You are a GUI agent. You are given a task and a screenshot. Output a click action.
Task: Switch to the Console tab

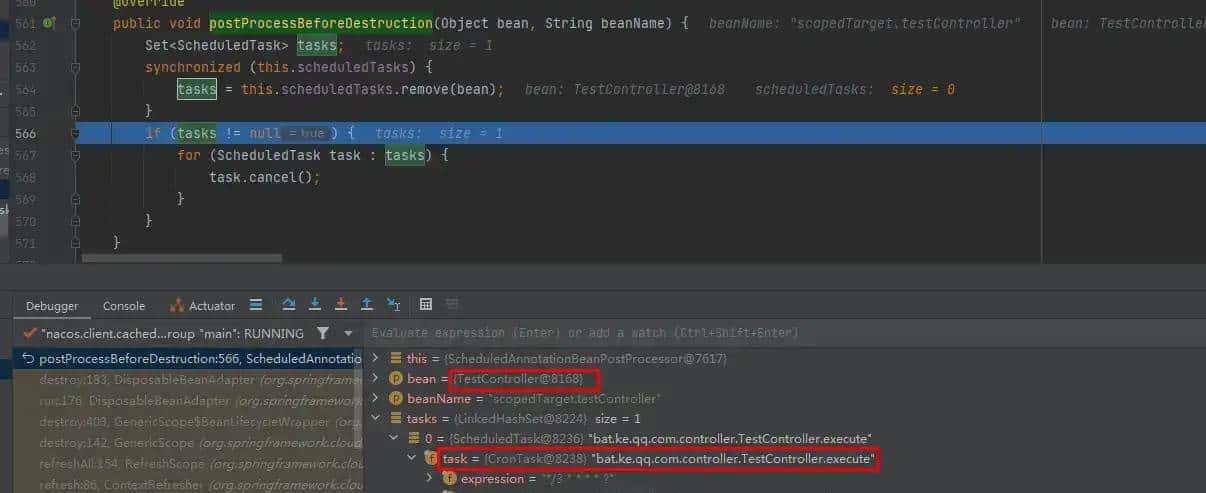[124, 306]
